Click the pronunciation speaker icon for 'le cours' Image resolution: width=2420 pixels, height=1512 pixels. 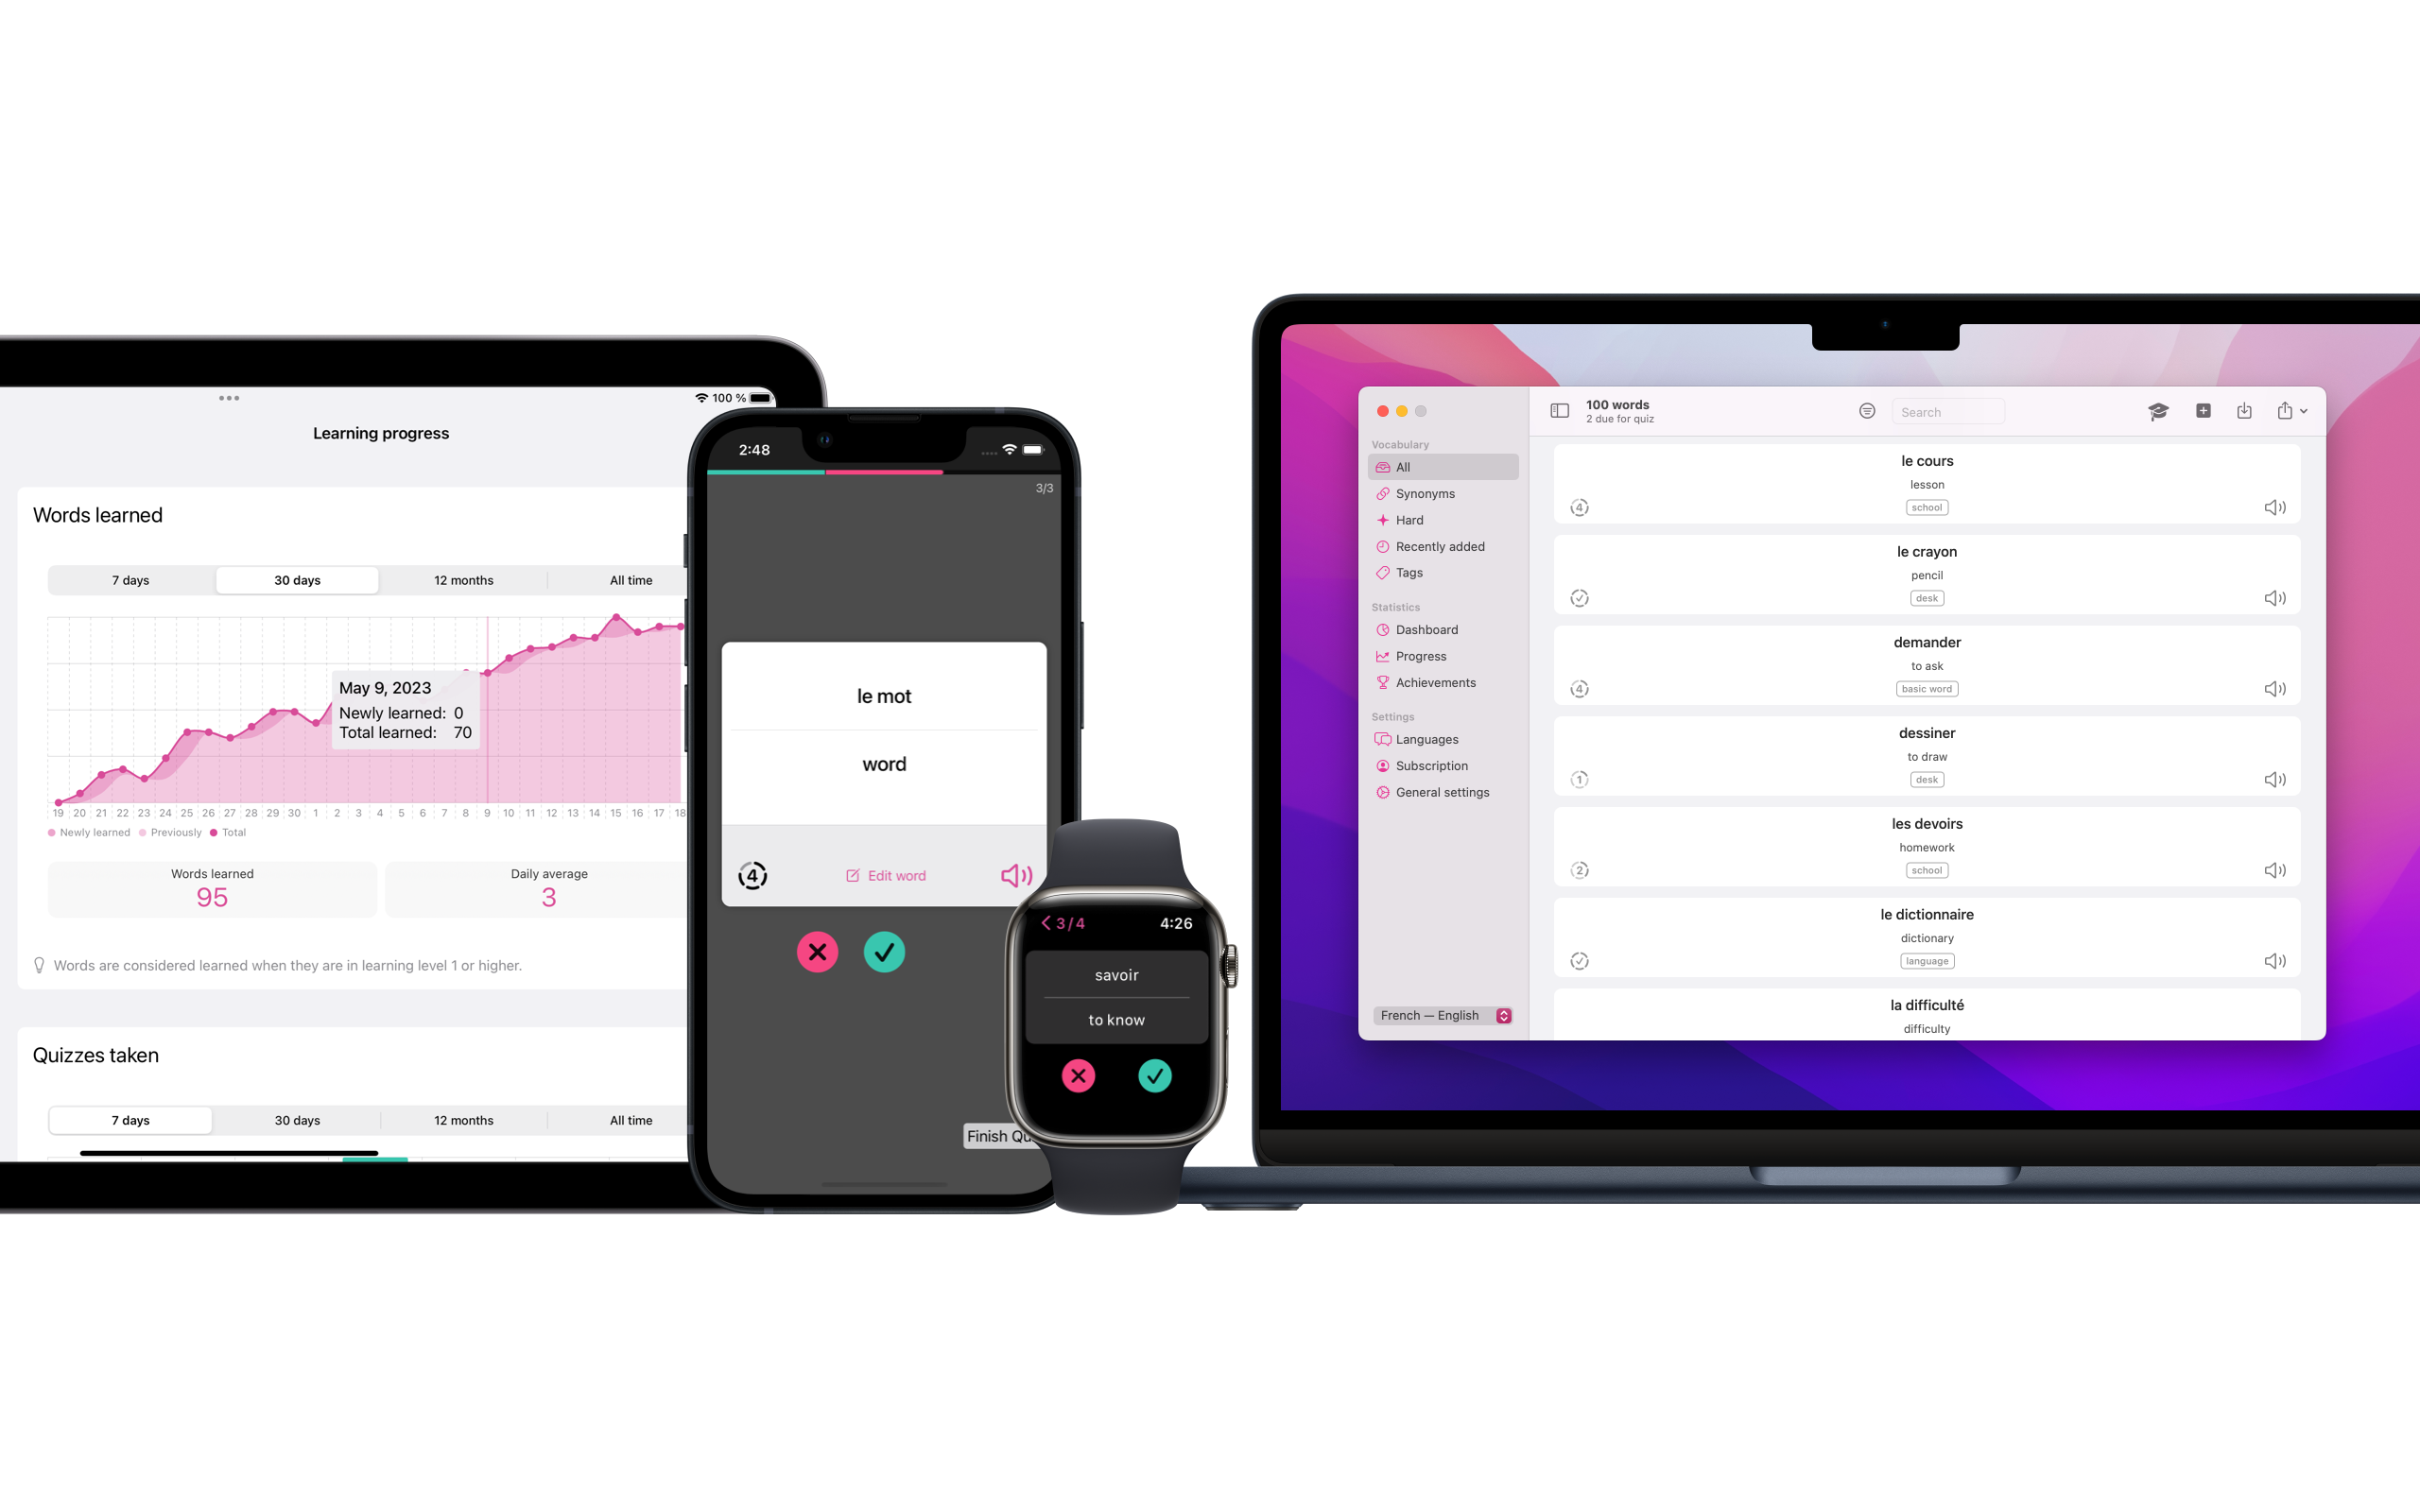[x=2275, y=507]
